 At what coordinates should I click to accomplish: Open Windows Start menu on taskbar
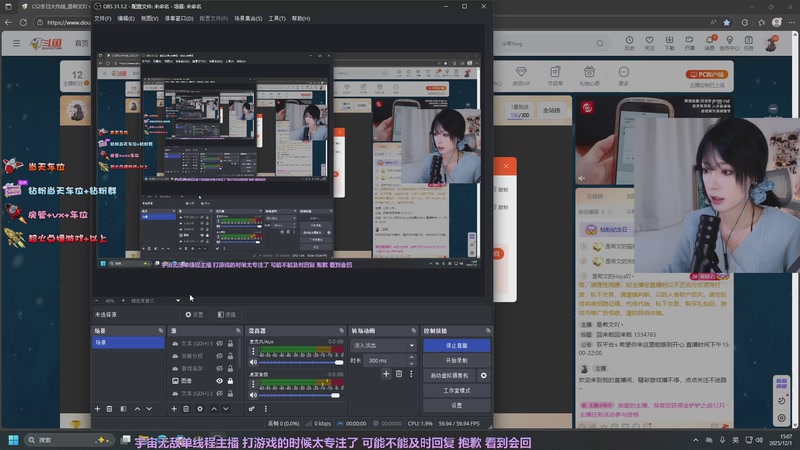point(14,440)
